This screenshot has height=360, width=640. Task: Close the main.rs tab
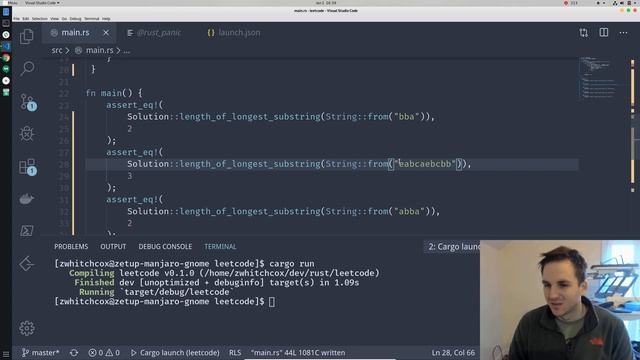106,33
